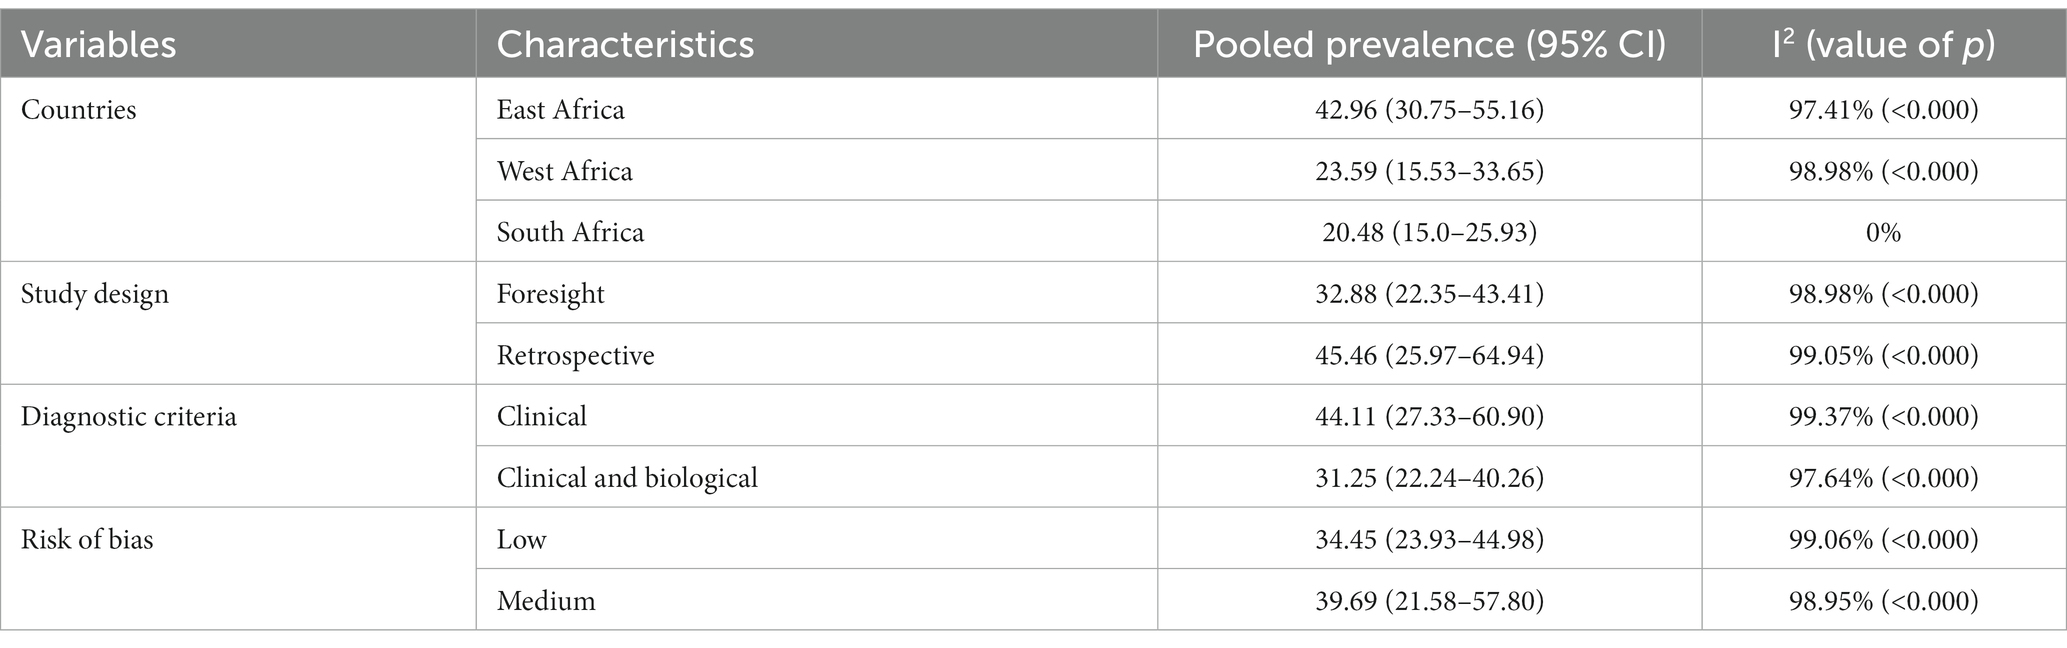Click the South Africa row label
Screen dimensions: 2067x648
pyautogui.click(x=570, y=232)
